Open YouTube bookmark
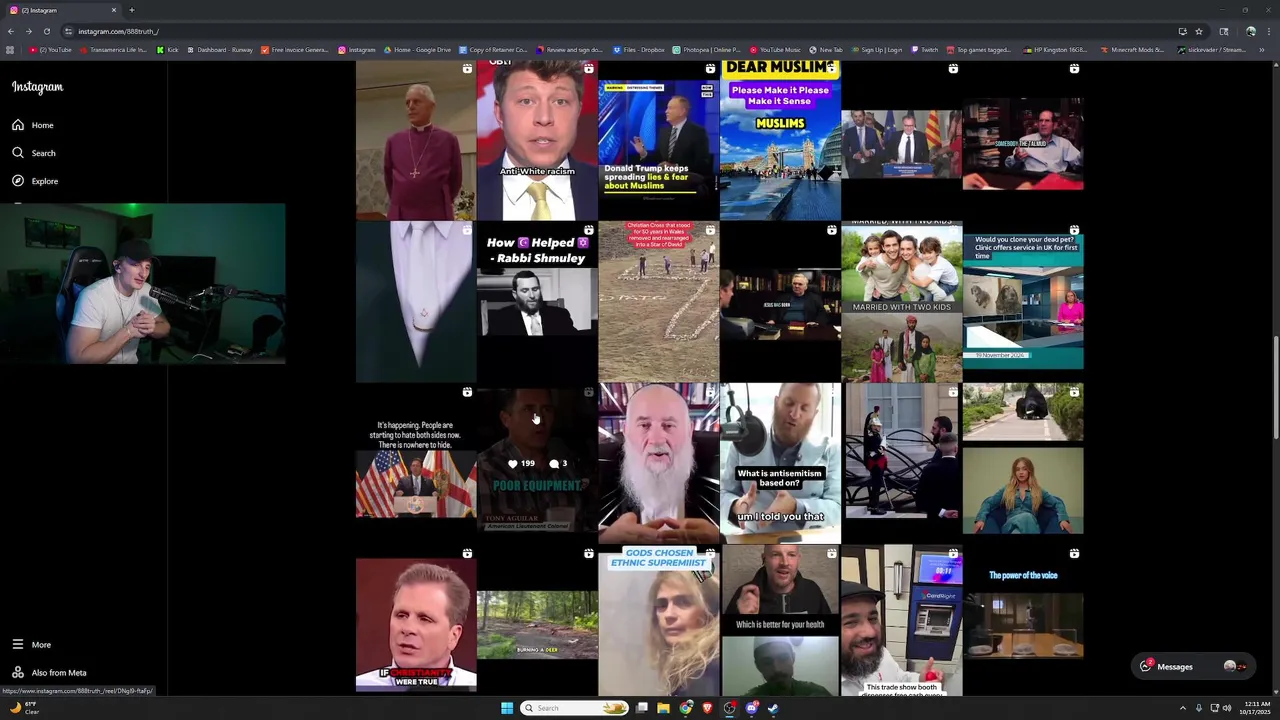 tap(51, 50)
